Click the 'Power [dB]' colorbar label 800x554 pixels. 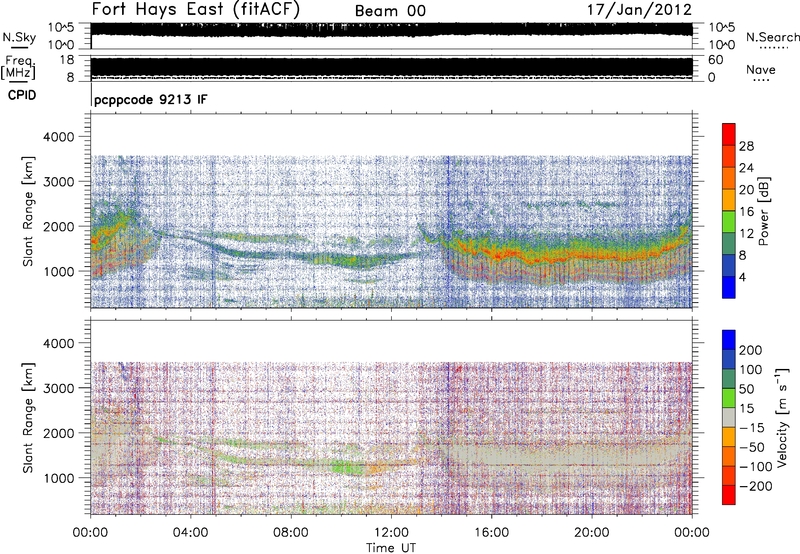(x=763, y=211)
